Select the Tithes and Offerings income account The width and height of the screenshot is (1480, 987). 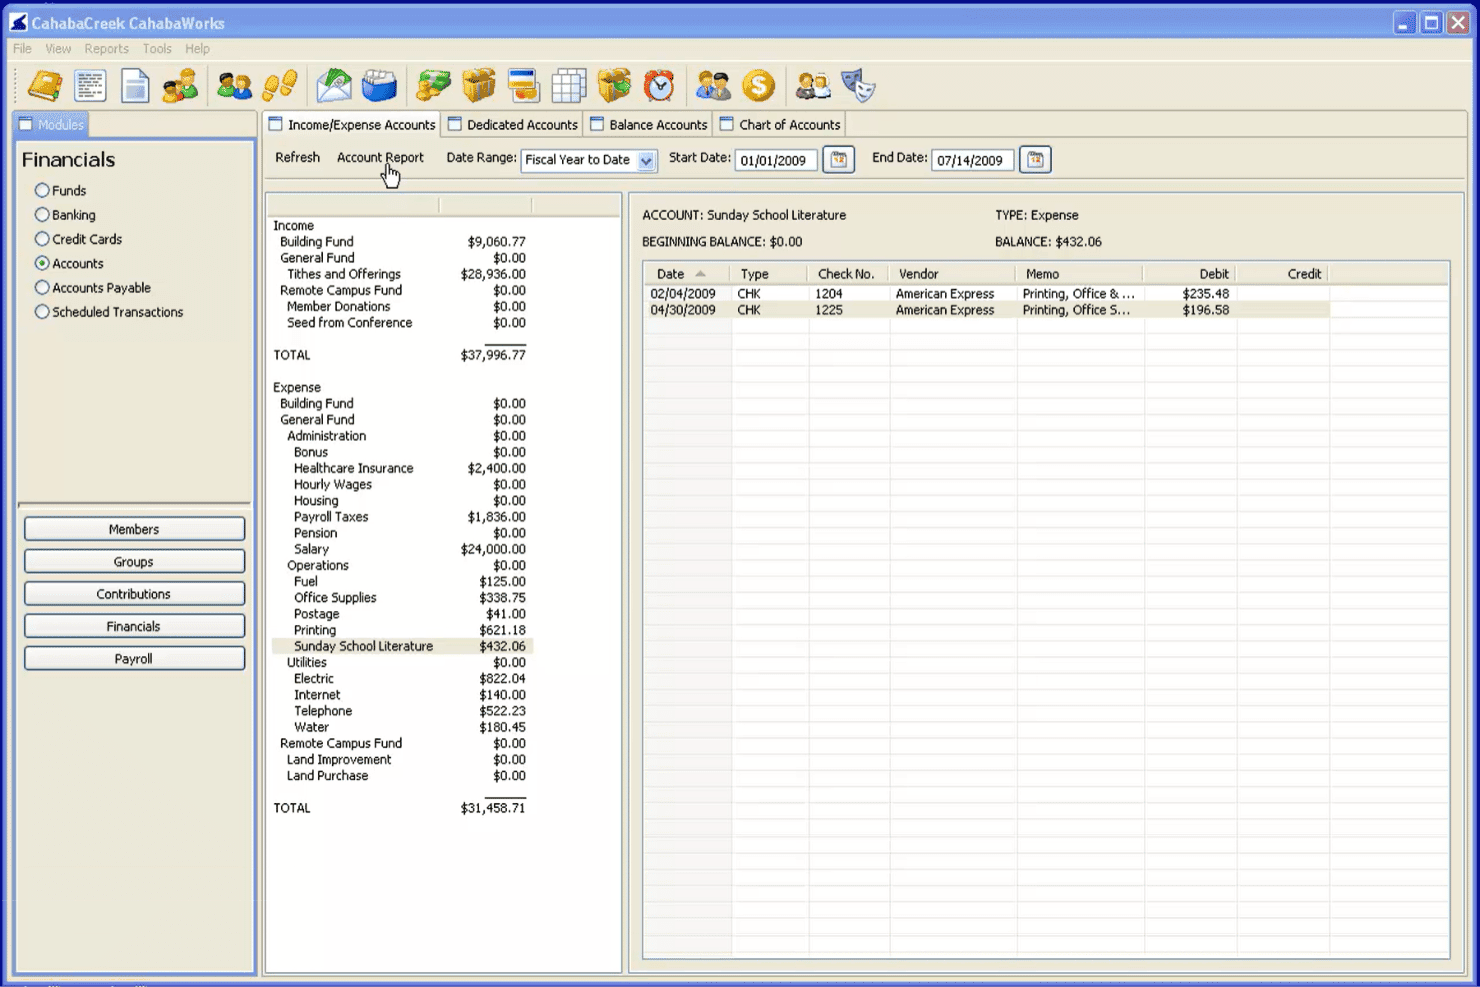[x=402, y=274]
